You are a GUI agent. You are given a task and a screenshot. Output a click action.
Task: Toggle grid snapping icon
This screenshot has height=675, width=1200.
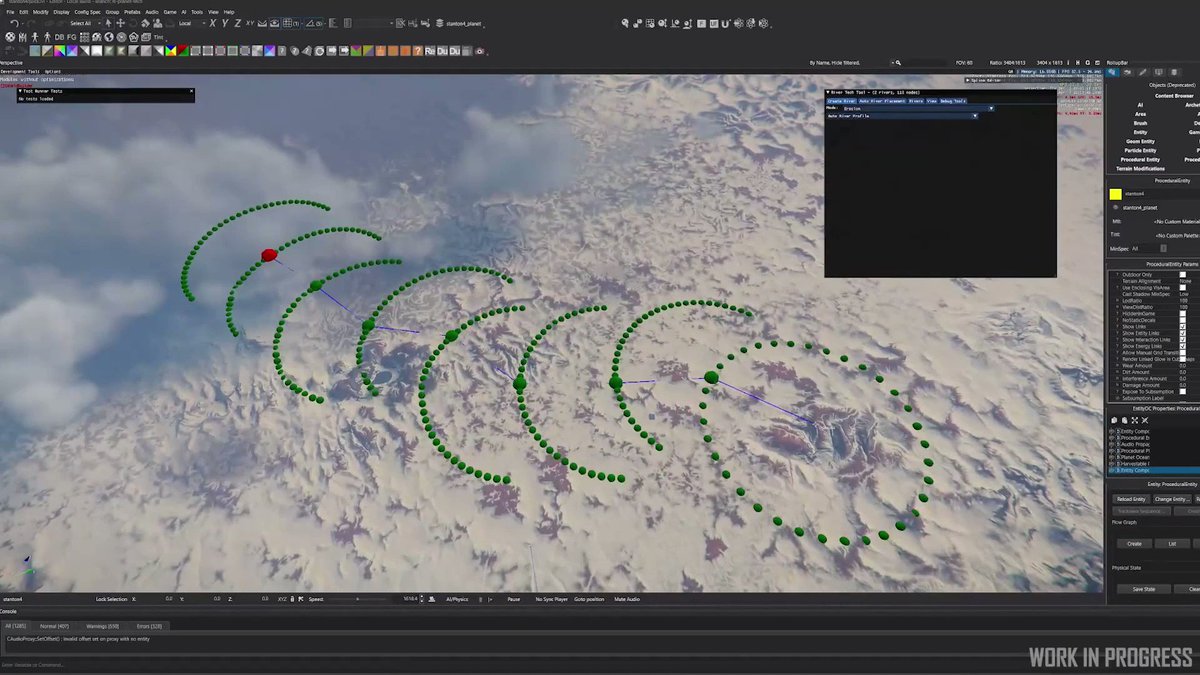tap(290, 23)
